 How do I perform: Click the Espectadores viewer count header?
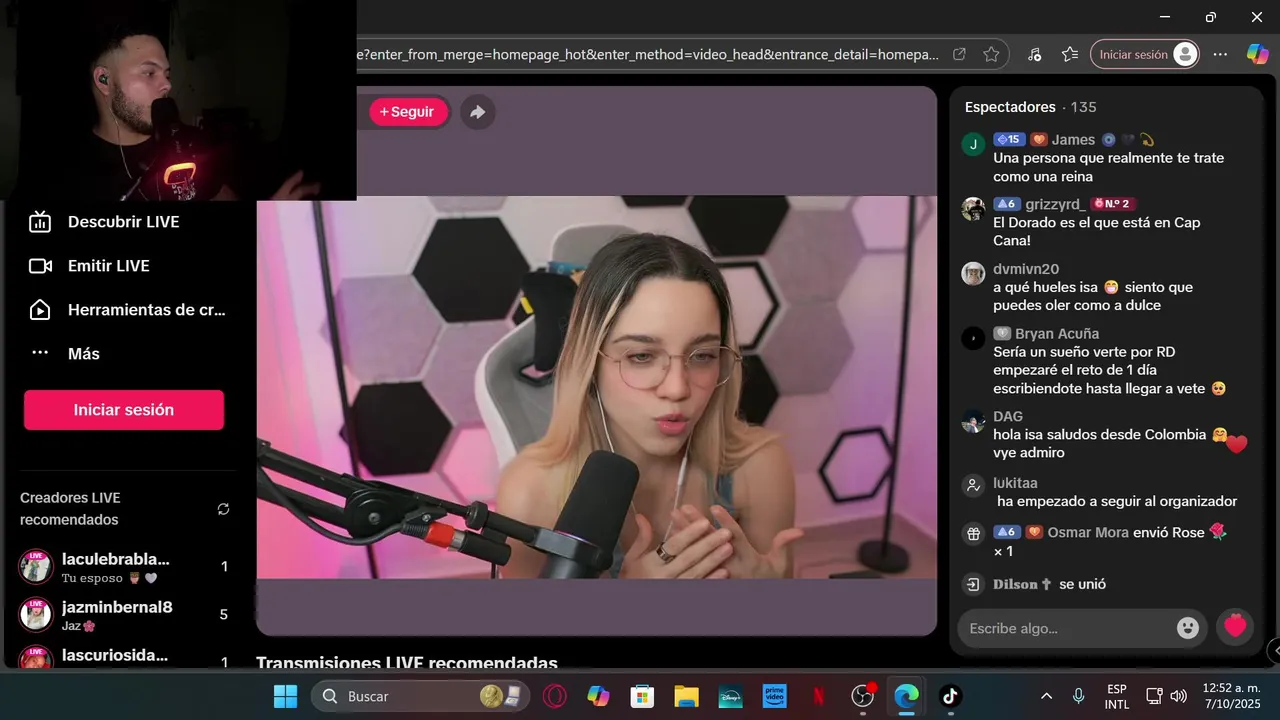(1030, 107)
